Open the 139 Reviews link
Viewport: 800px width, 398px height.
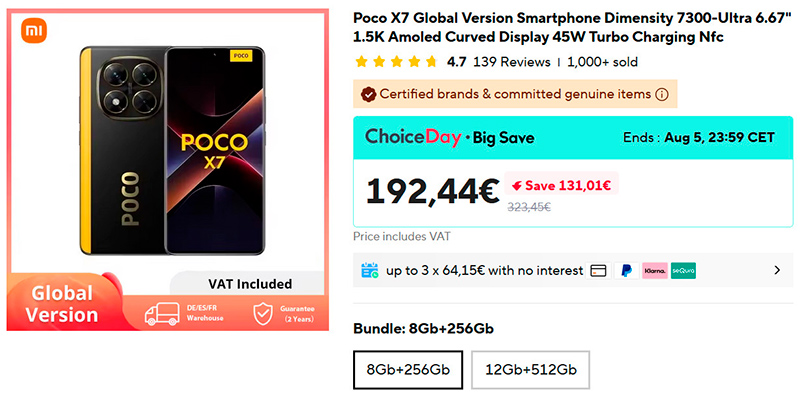point(512,62)
